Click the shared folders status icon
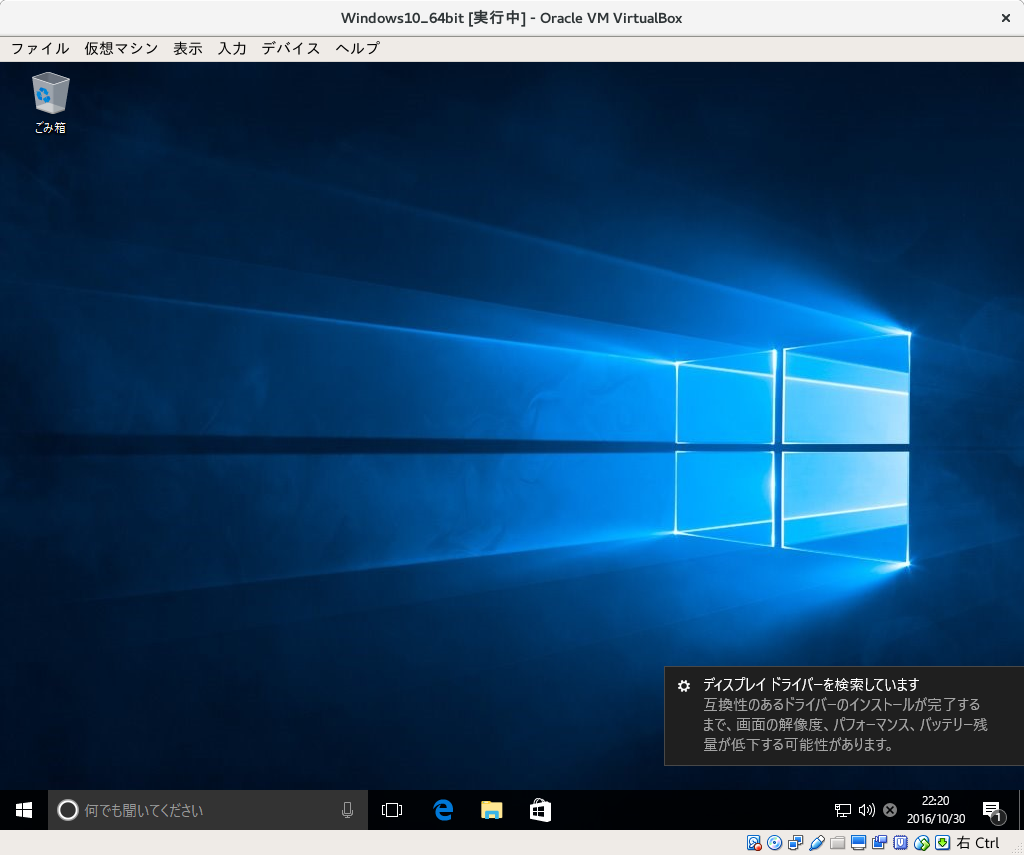Screen dimensions: 1024x855 point(837,843)
